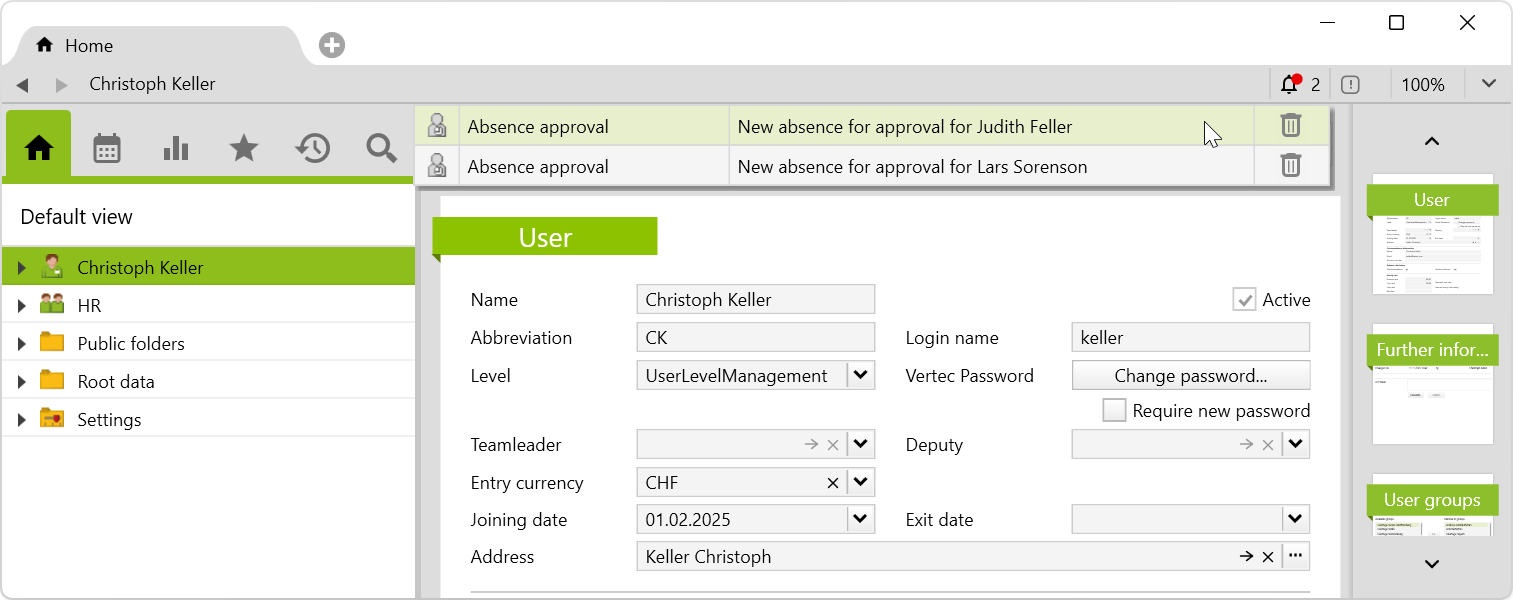Toggle the Active checkbox
The width and height of the screenshot is (1513, 600).
click(x=1244, y=300)
